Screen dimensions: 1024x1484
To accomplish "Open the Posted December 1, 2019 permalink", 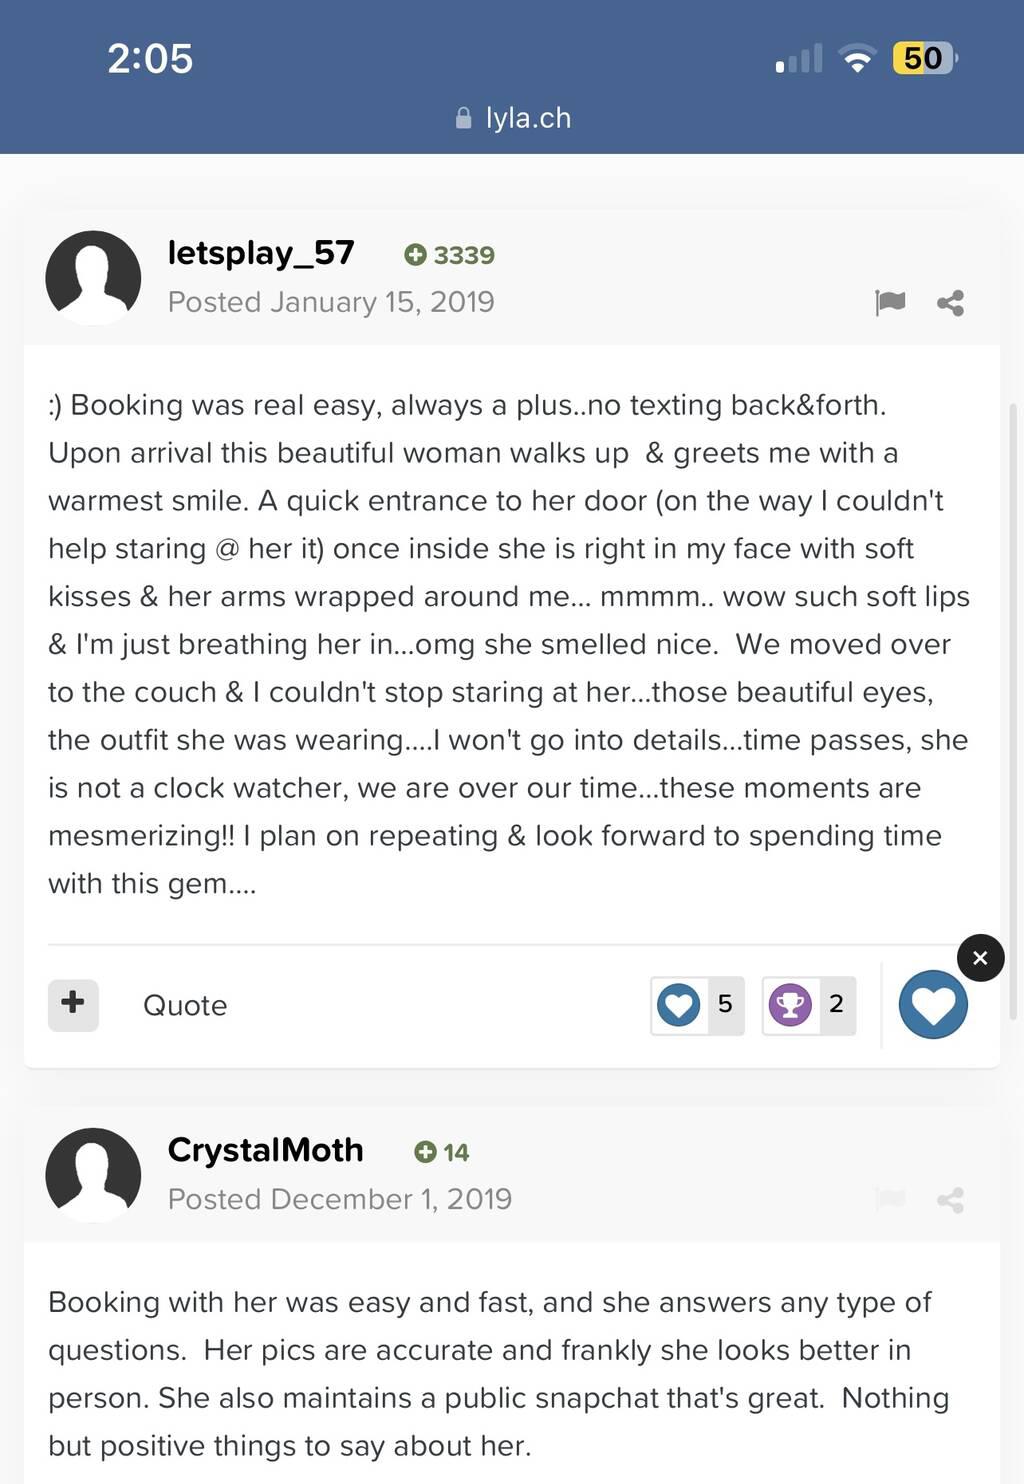I will pyautogui.click(x=340, y=1199).
